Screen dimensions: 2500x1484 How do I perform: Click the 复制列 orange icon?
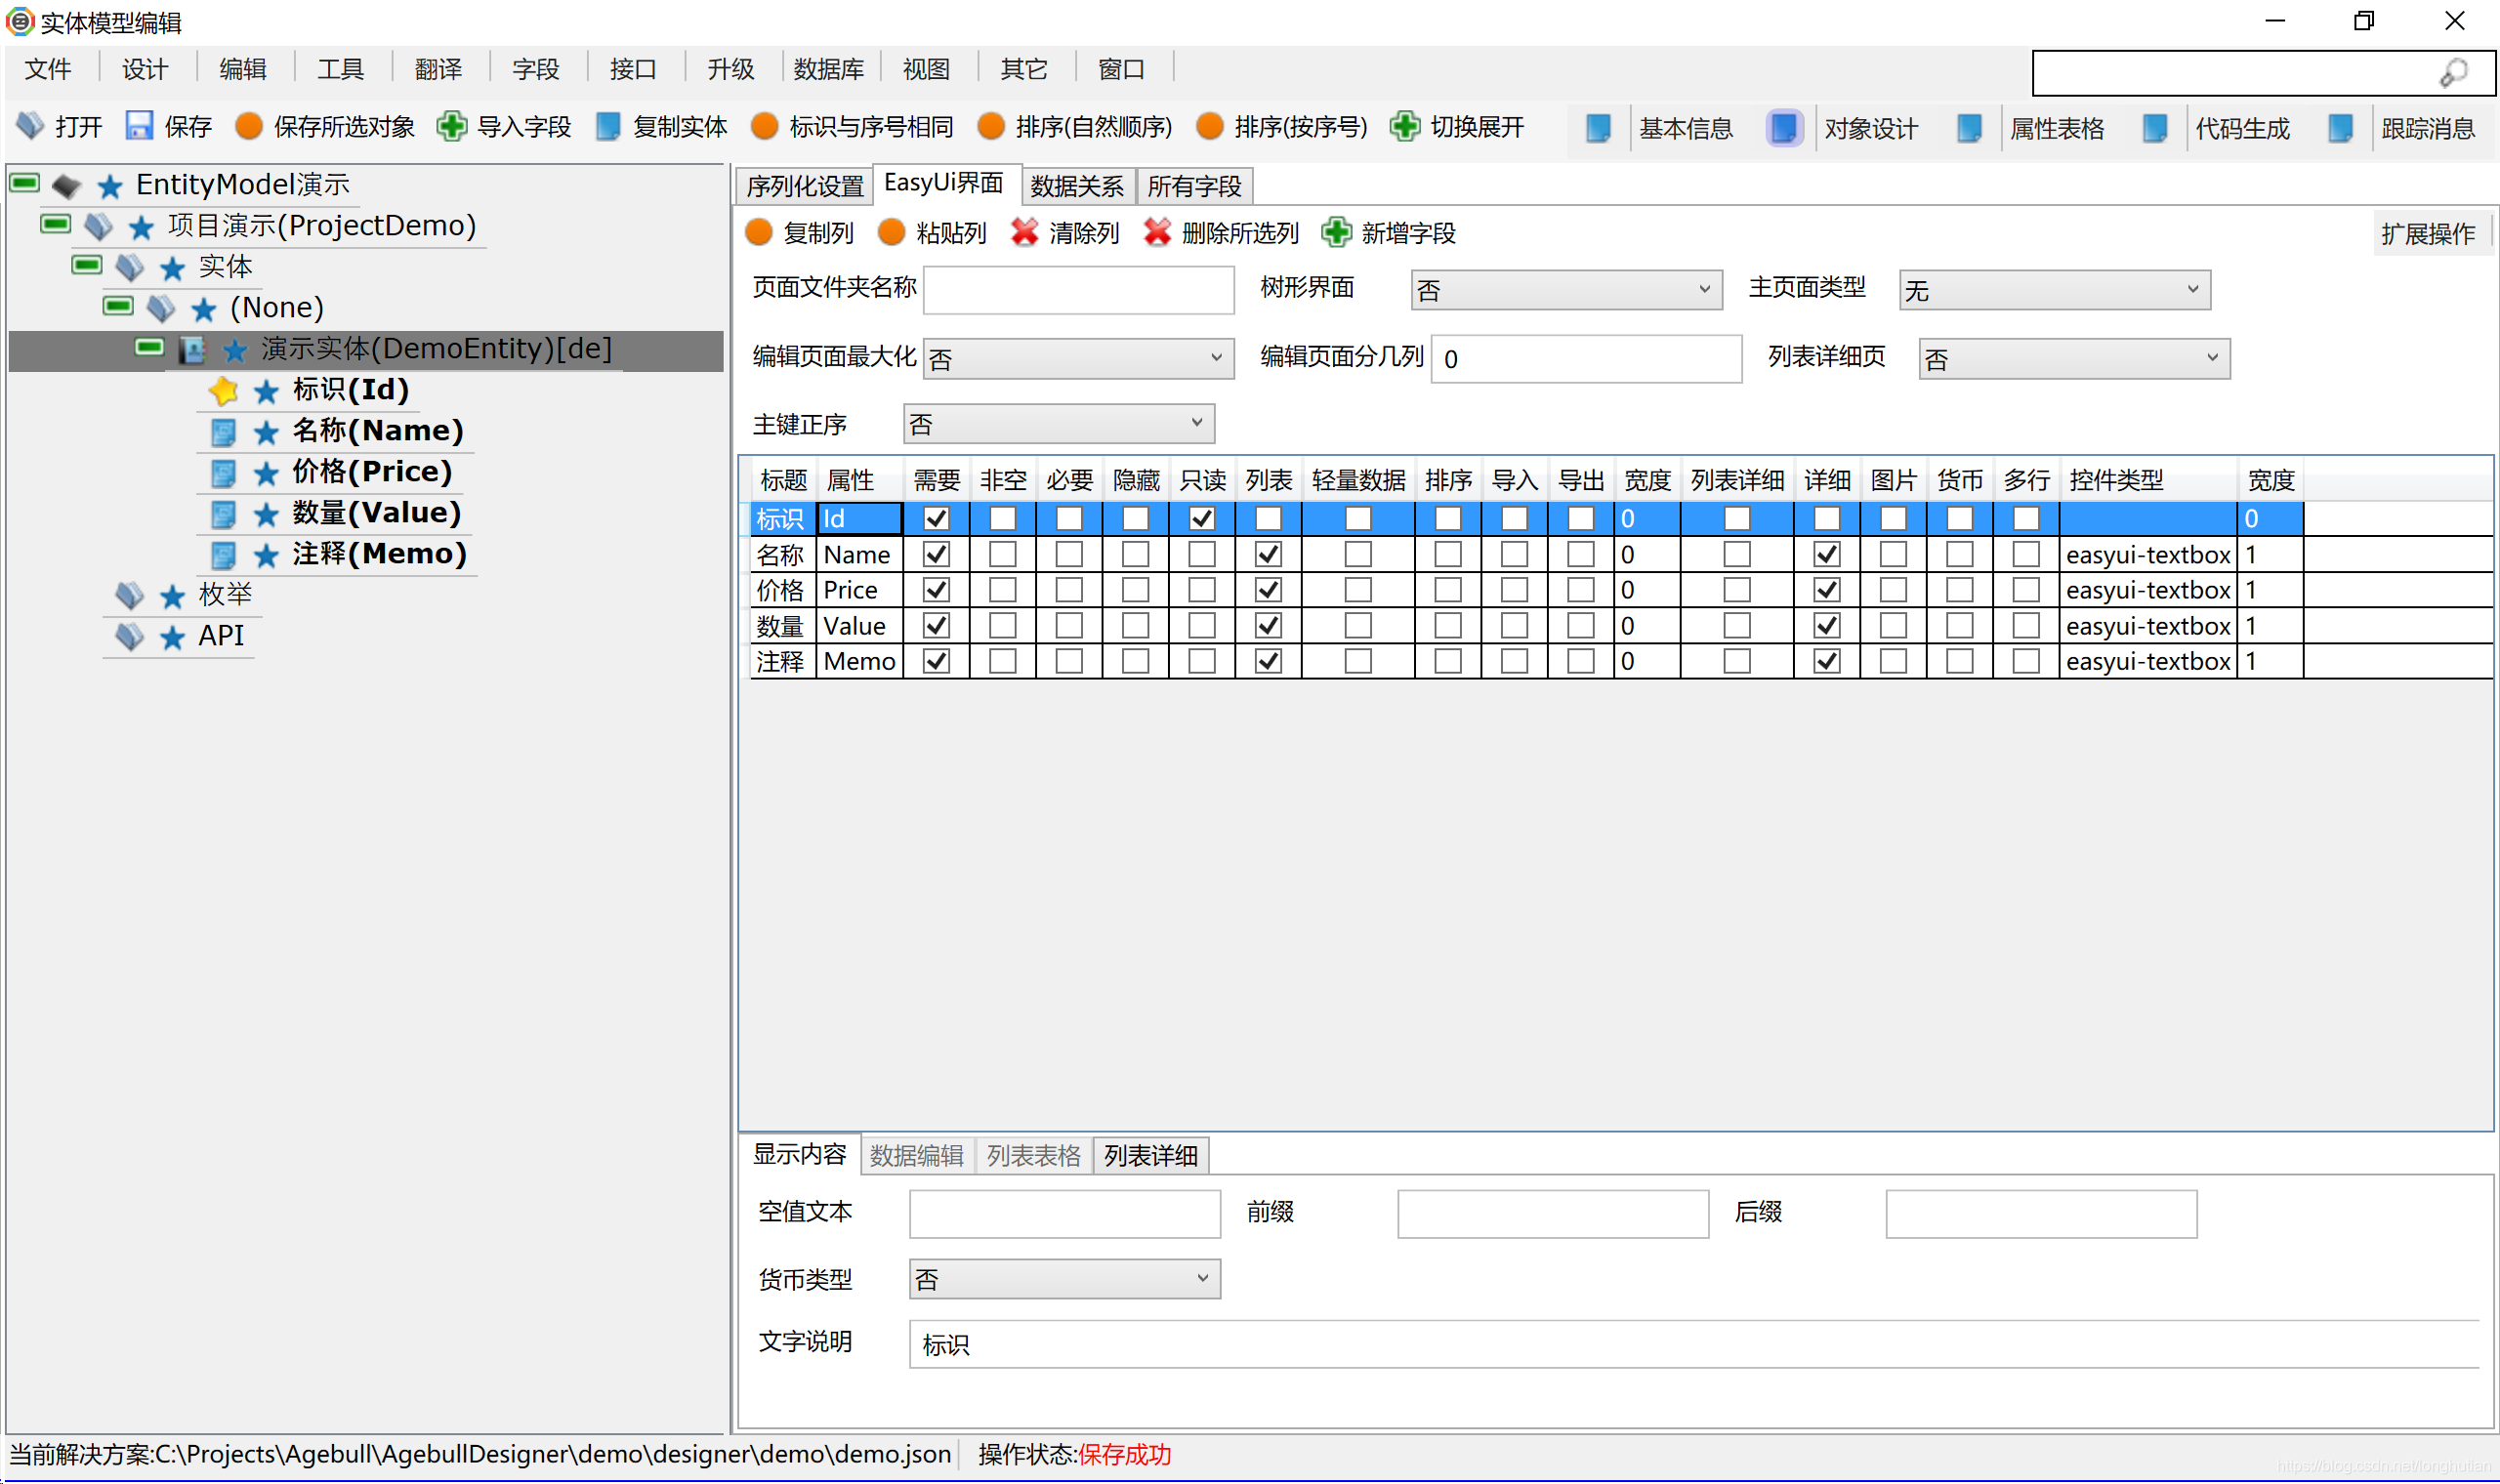760,232
